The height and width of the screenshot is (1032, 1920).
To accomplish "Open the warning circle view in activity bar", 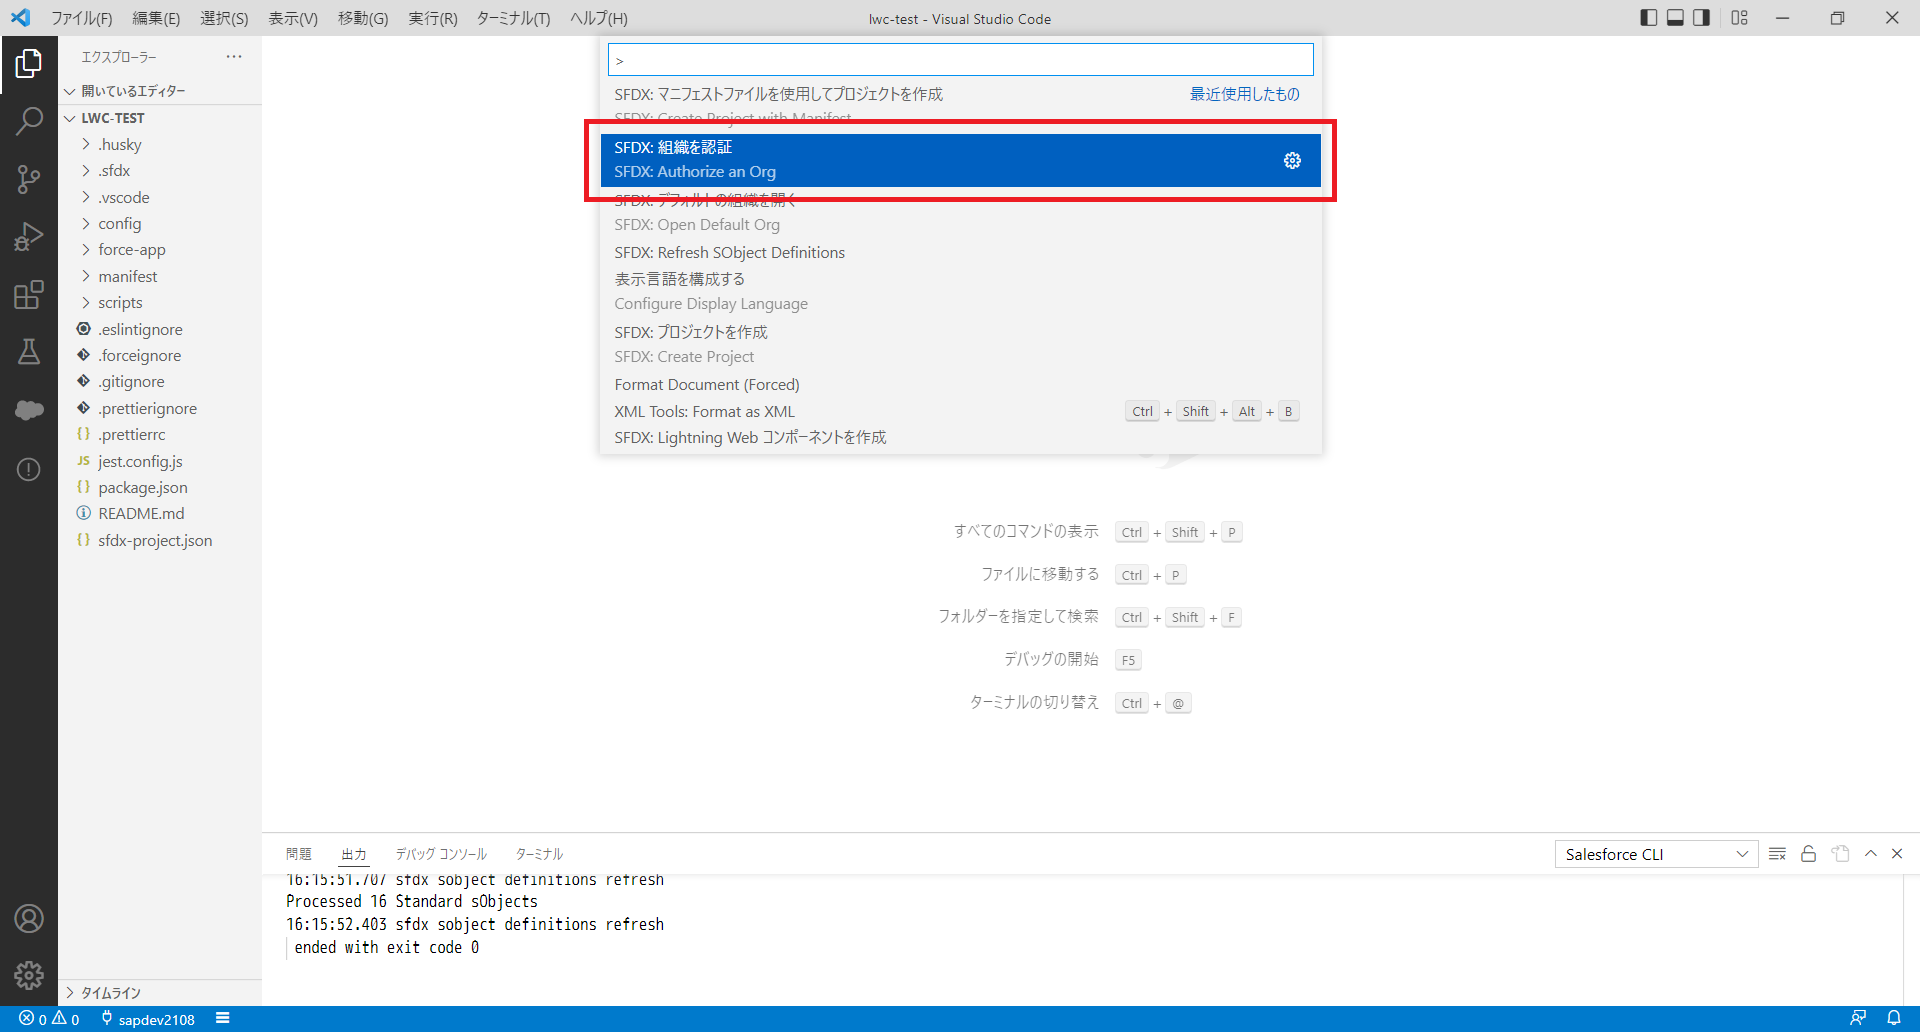I will click(29, 469).
